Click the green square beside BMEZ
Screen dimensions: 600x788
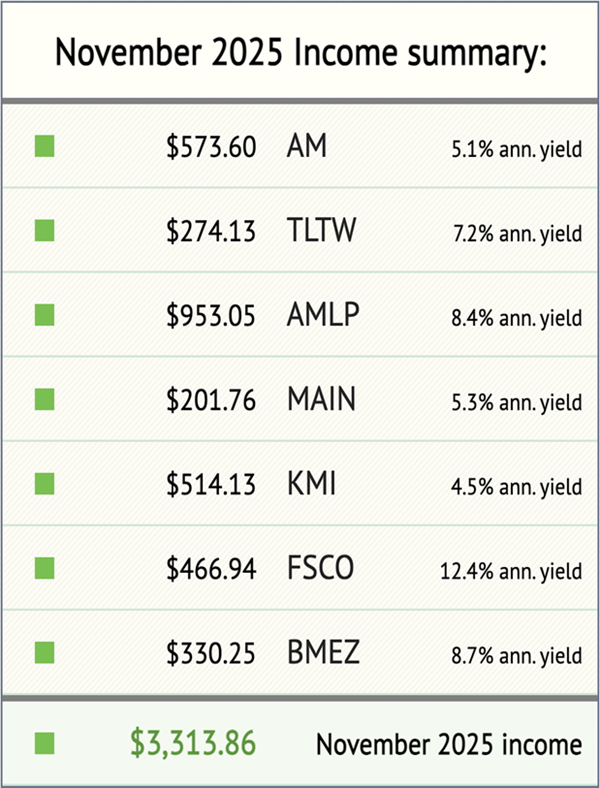pyautogui.click(x=44, y=654)
